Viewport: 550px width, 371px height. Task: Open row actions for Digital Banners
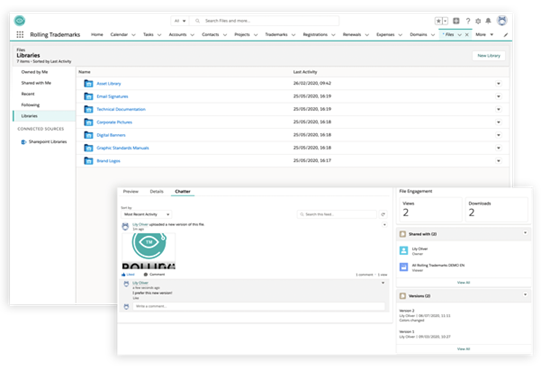498,135
